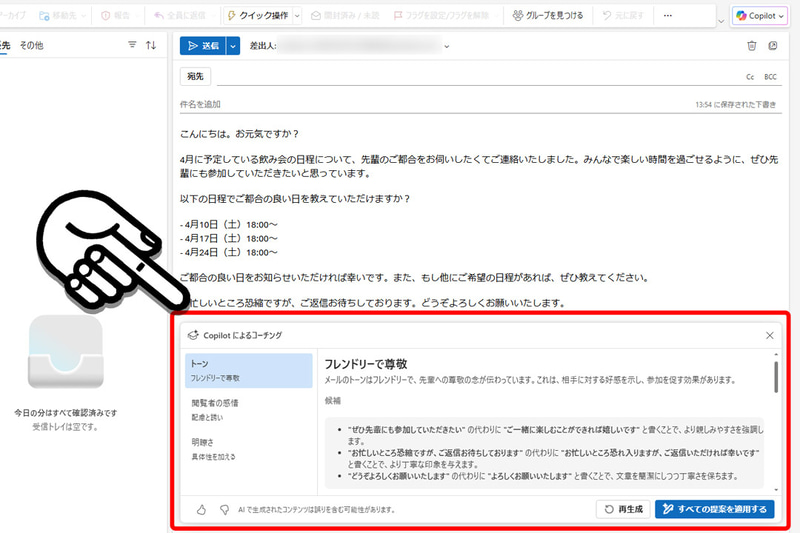Screen dimensions: 800x533
Task: Click the 元に戻す undo item
Action: [623, 16]
